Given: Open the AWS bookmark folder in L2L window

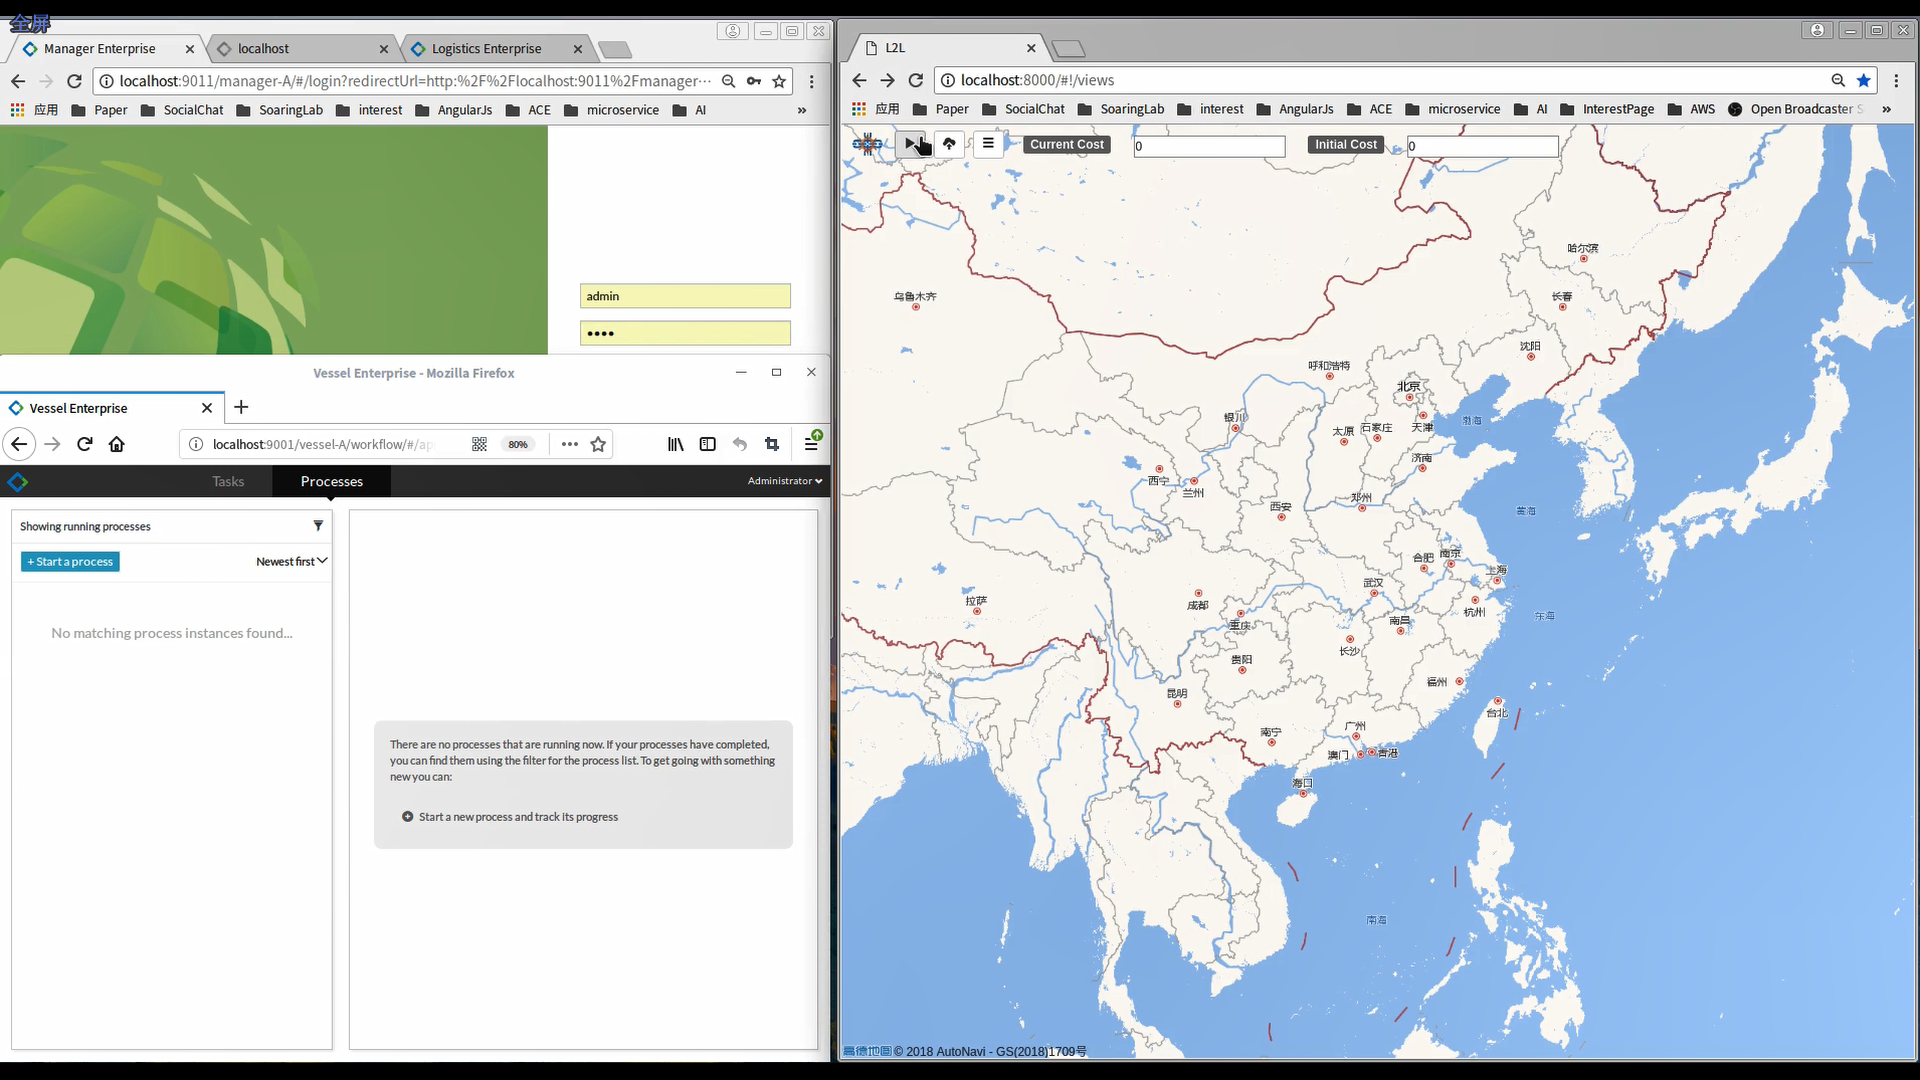Looking at the screenshot, I should tap(1691, 109).
